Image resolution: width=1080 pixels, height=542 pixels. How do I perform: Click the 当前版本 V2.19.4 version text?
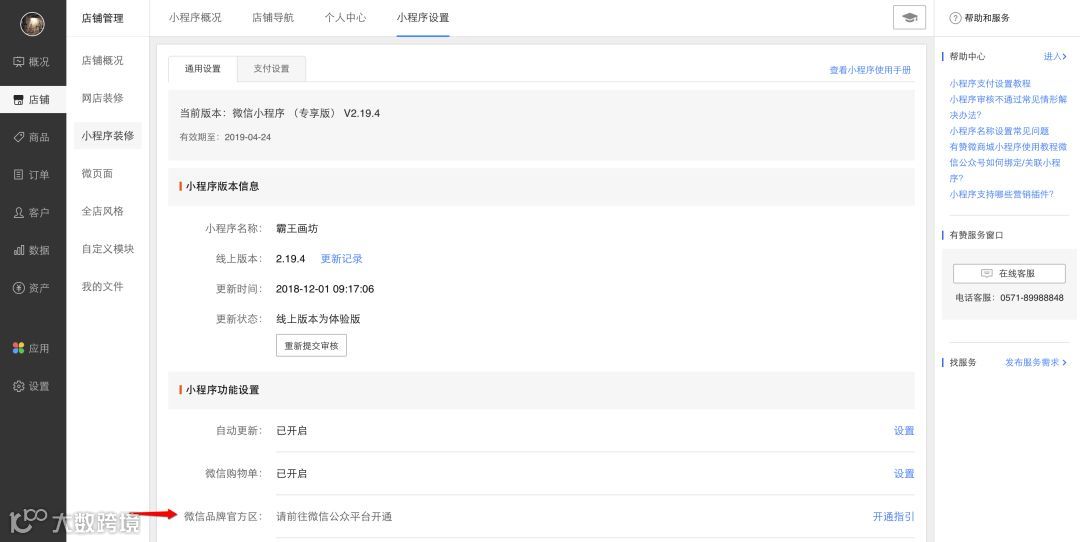pyautogui.click(x=280, y=113)
